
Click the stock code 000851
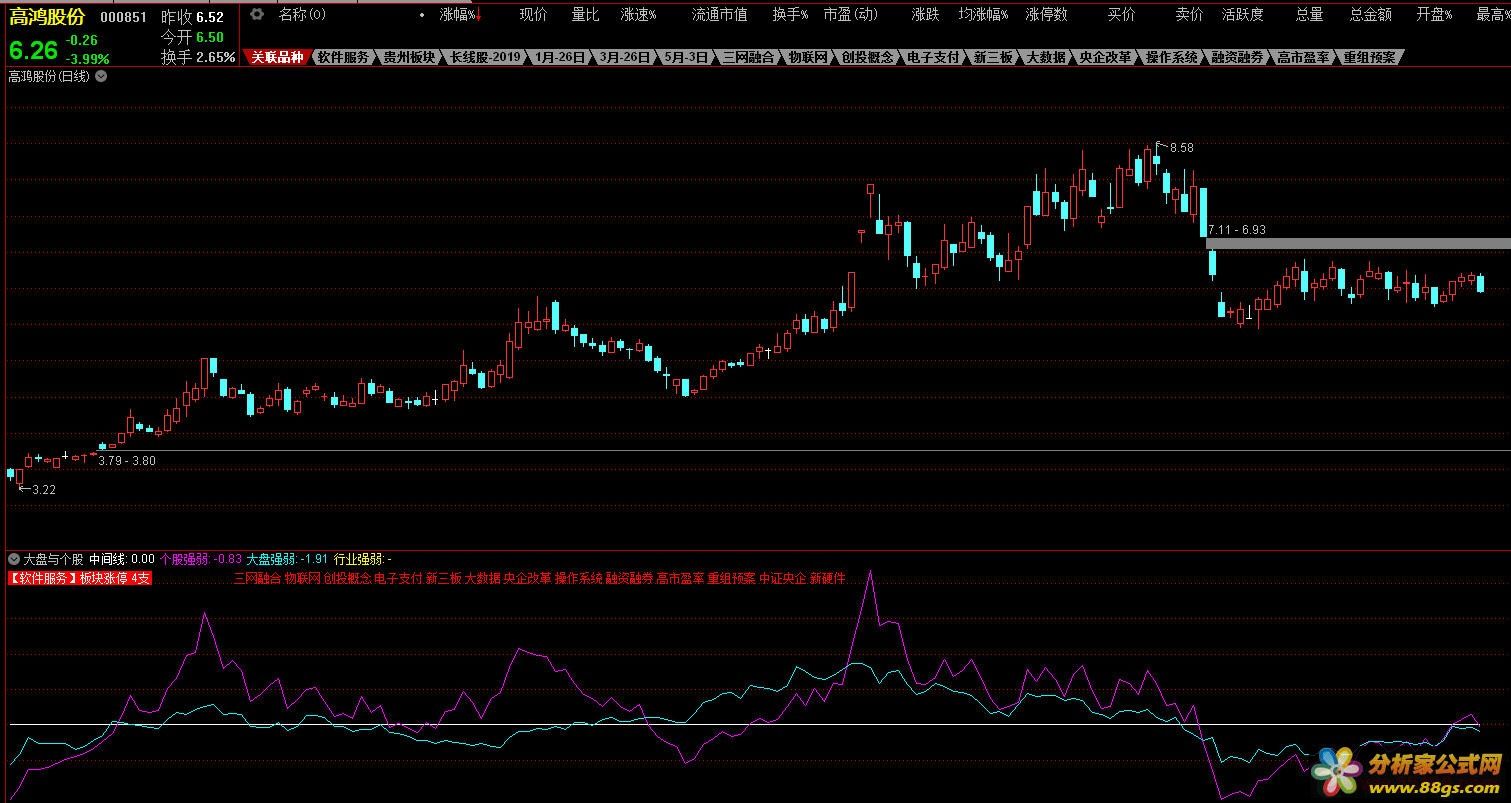coord(124,18)
